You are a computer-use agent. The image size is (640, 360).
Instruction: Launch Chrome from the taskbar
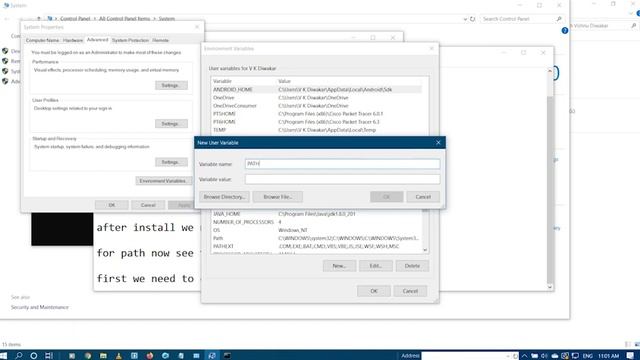(88, 356)
